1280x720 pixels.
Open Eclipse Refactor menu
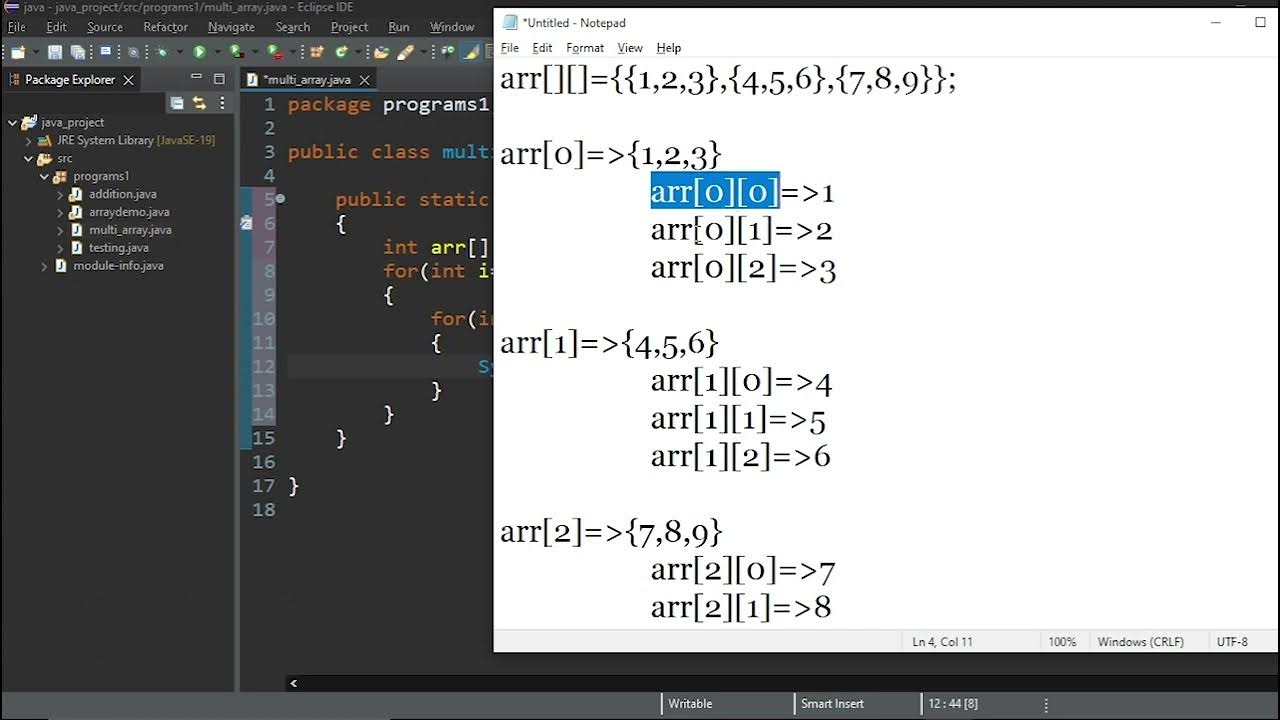pos(165,27)
